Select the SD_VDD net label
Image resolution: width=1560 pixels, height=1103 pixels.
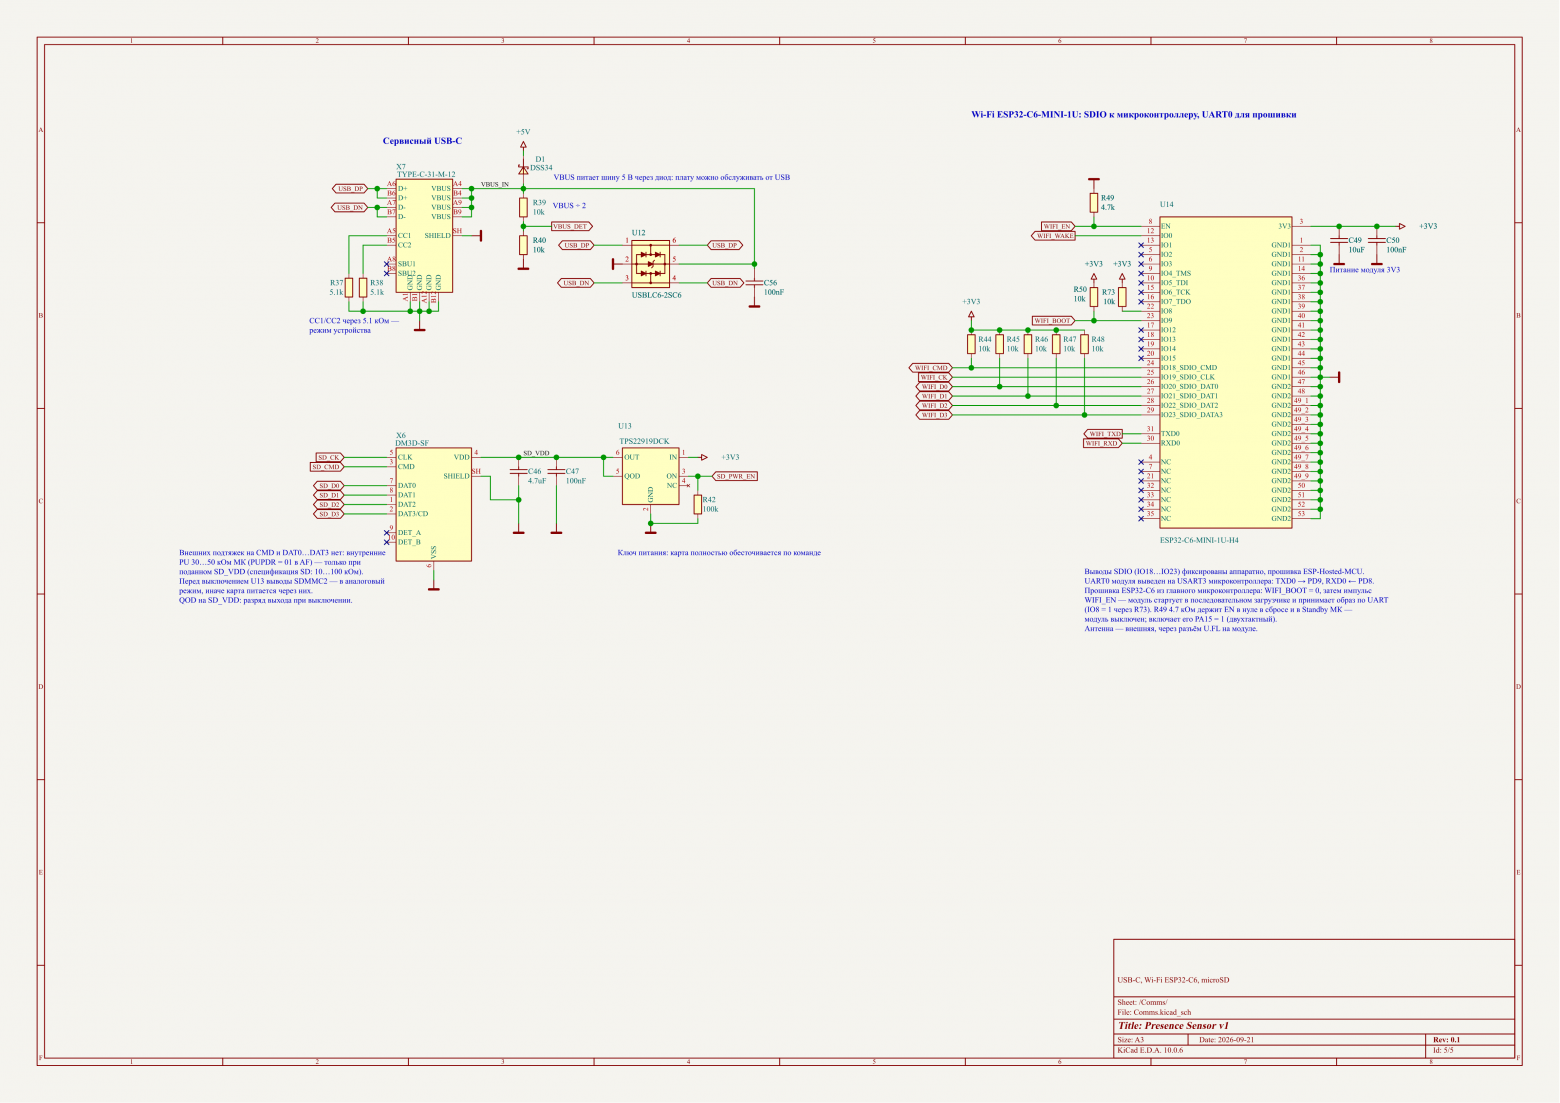537,453
